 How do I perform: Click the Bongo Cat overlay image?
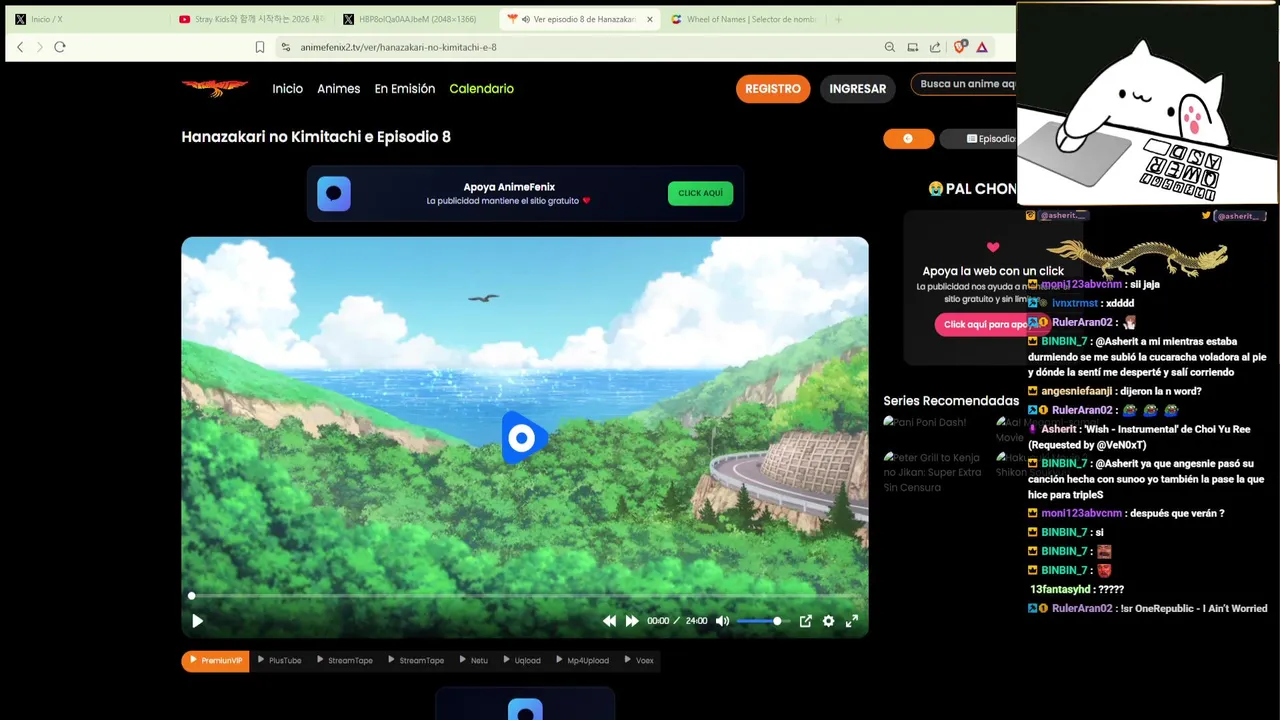point(1147,105)
